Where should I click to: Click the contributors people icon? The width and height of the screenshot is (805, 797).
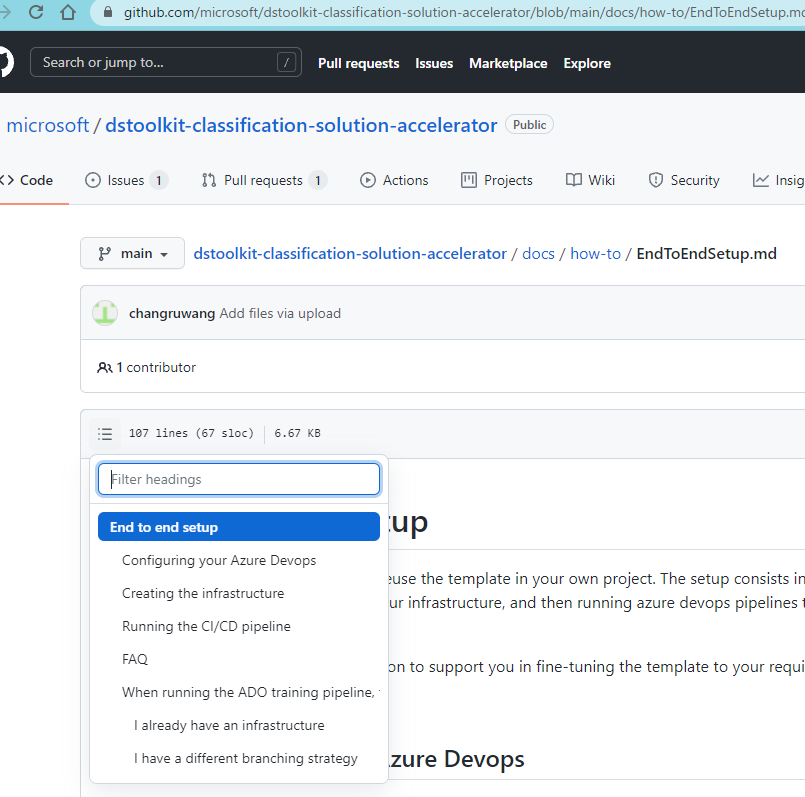[104, 368]
